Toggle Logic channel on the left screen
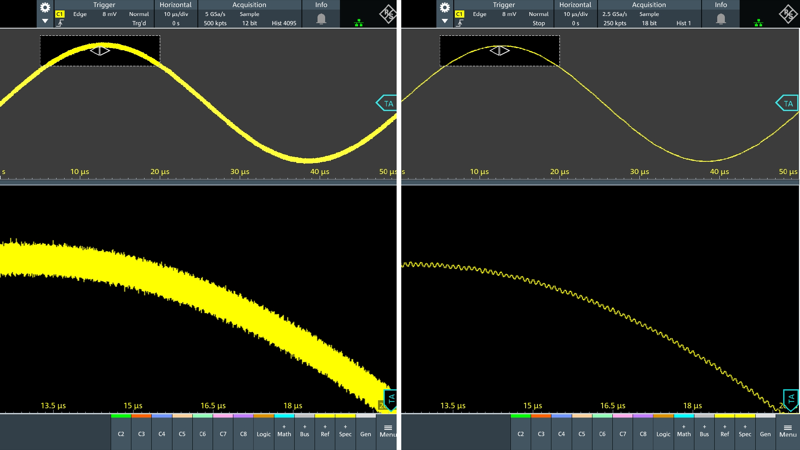Screen dimensions: 800x450 pyautogui.click(x=264, y=431)
